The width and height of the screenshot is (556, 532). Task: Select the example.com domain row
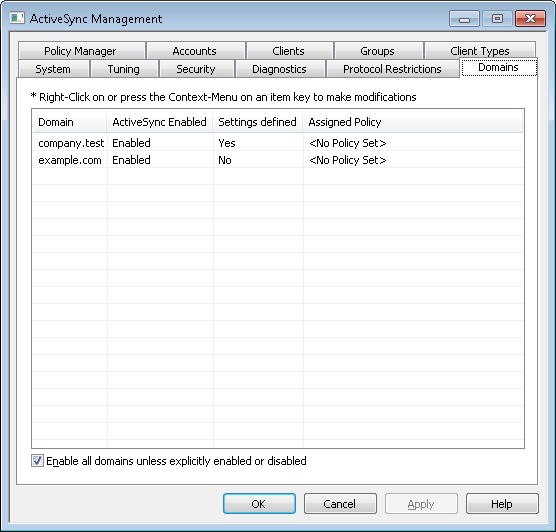point(278,160)
